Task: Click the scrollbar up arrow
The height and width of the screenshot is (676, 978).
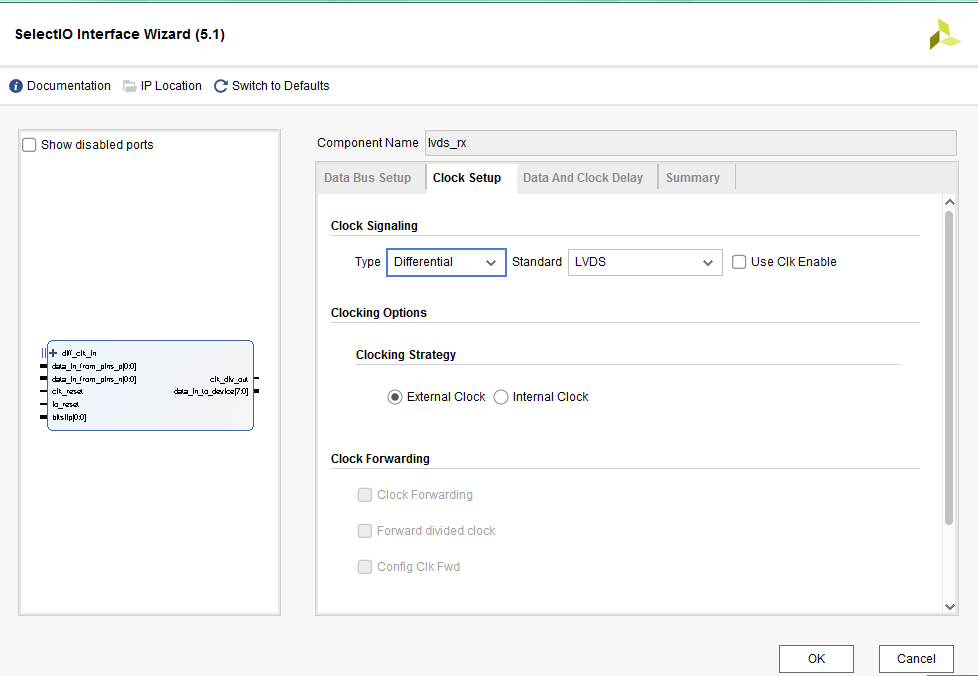Action: (x=949, y=202)
